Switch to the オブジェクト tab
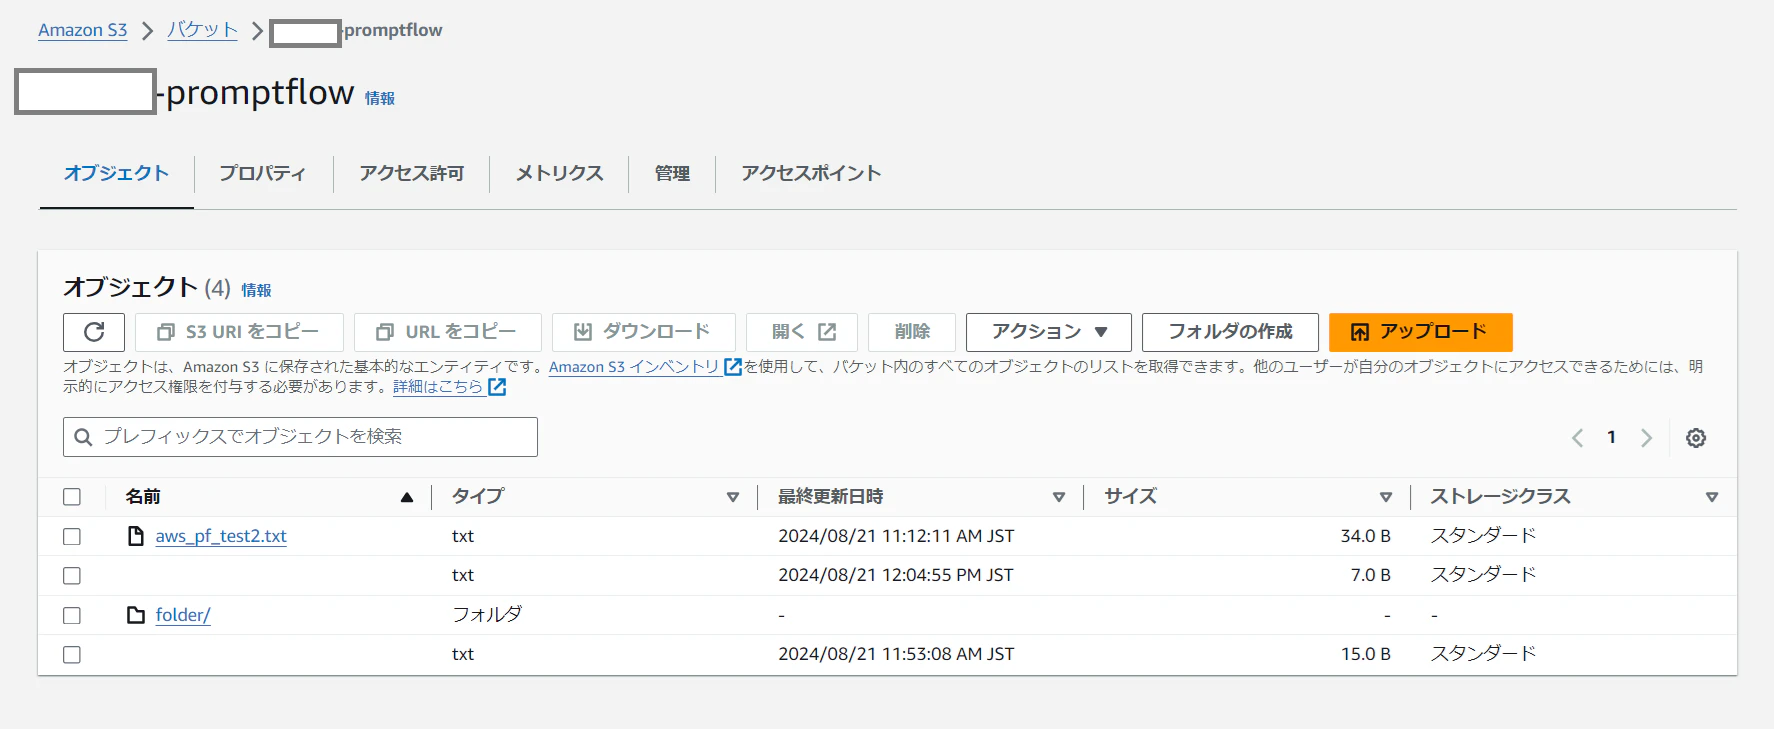Image resolution: width=1774 pixels, height=729 pixels. pyautogui.click(x=117, y=173)
